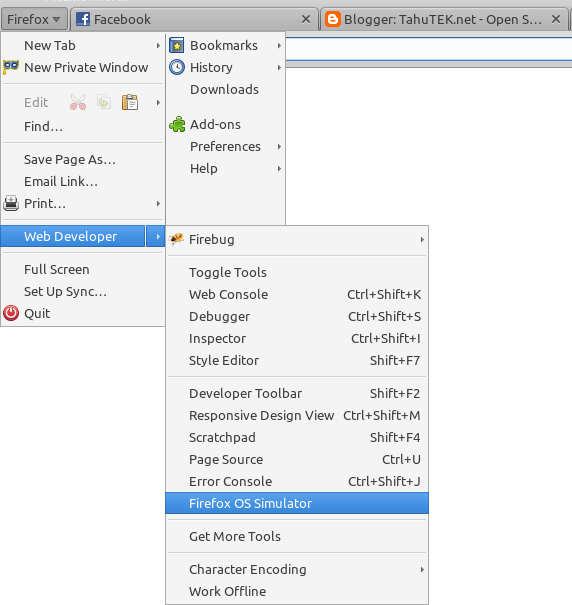Select Firebug in Web Developer submenu
This screenshot has width=572, height=605.
pos(297,240)
